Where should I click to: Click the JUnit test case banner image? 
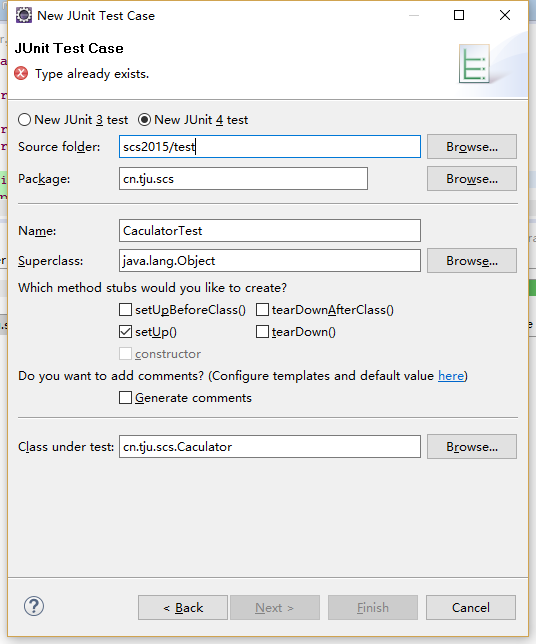(474, 64)
